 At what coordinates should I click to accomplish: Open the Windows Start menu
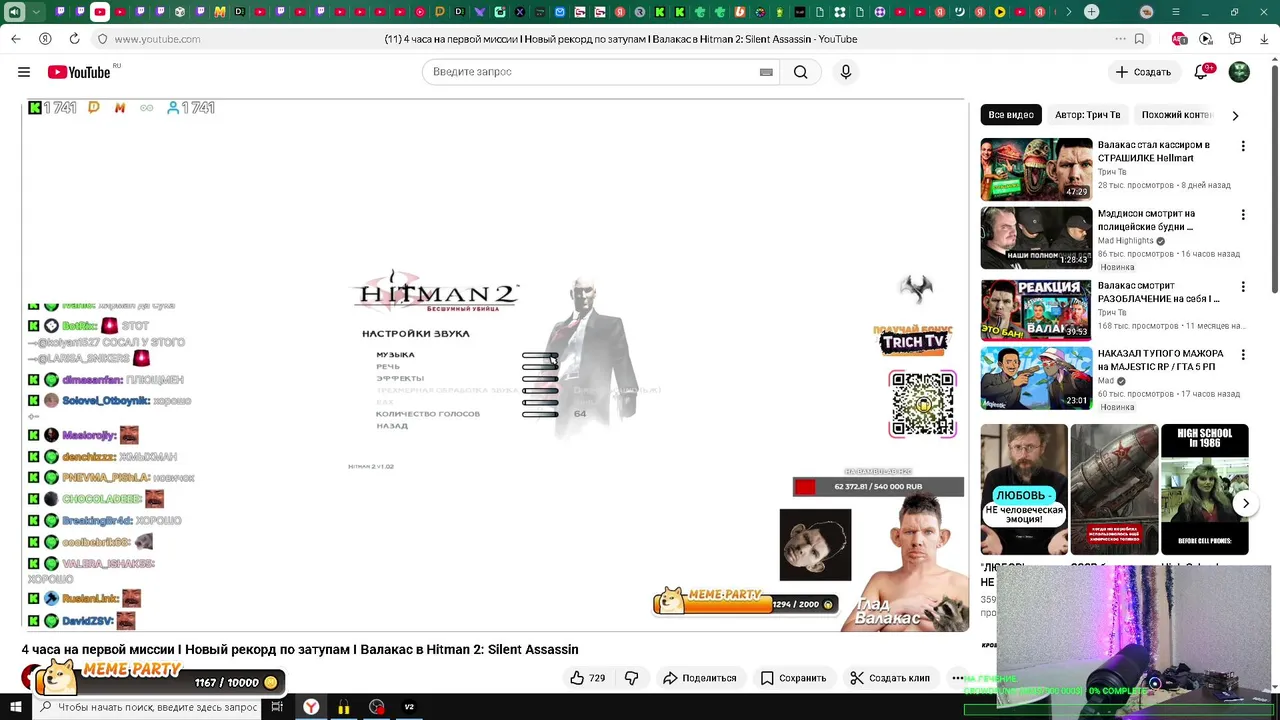pos(16,707)
